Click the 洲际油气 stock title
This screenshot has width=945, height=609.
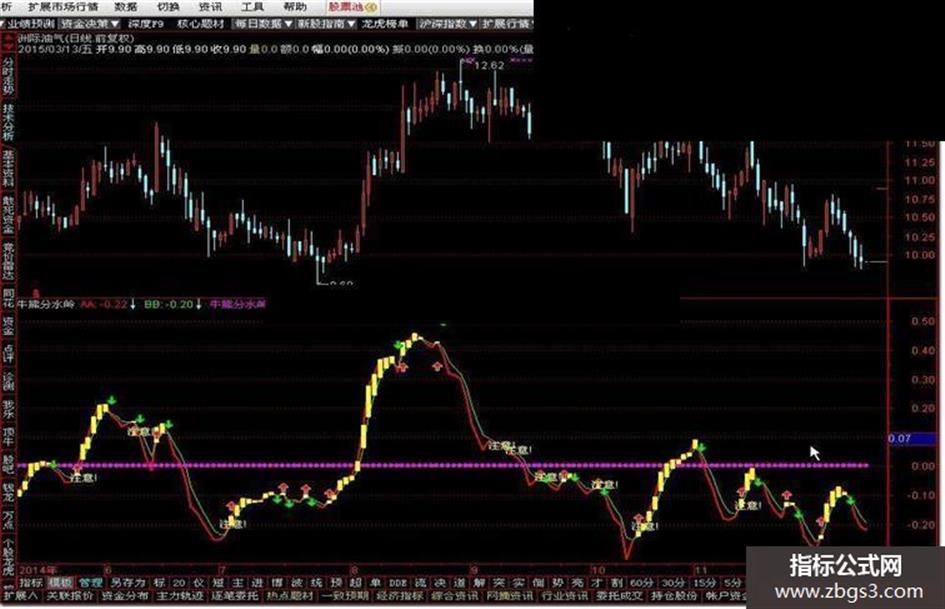coord(42,38)
